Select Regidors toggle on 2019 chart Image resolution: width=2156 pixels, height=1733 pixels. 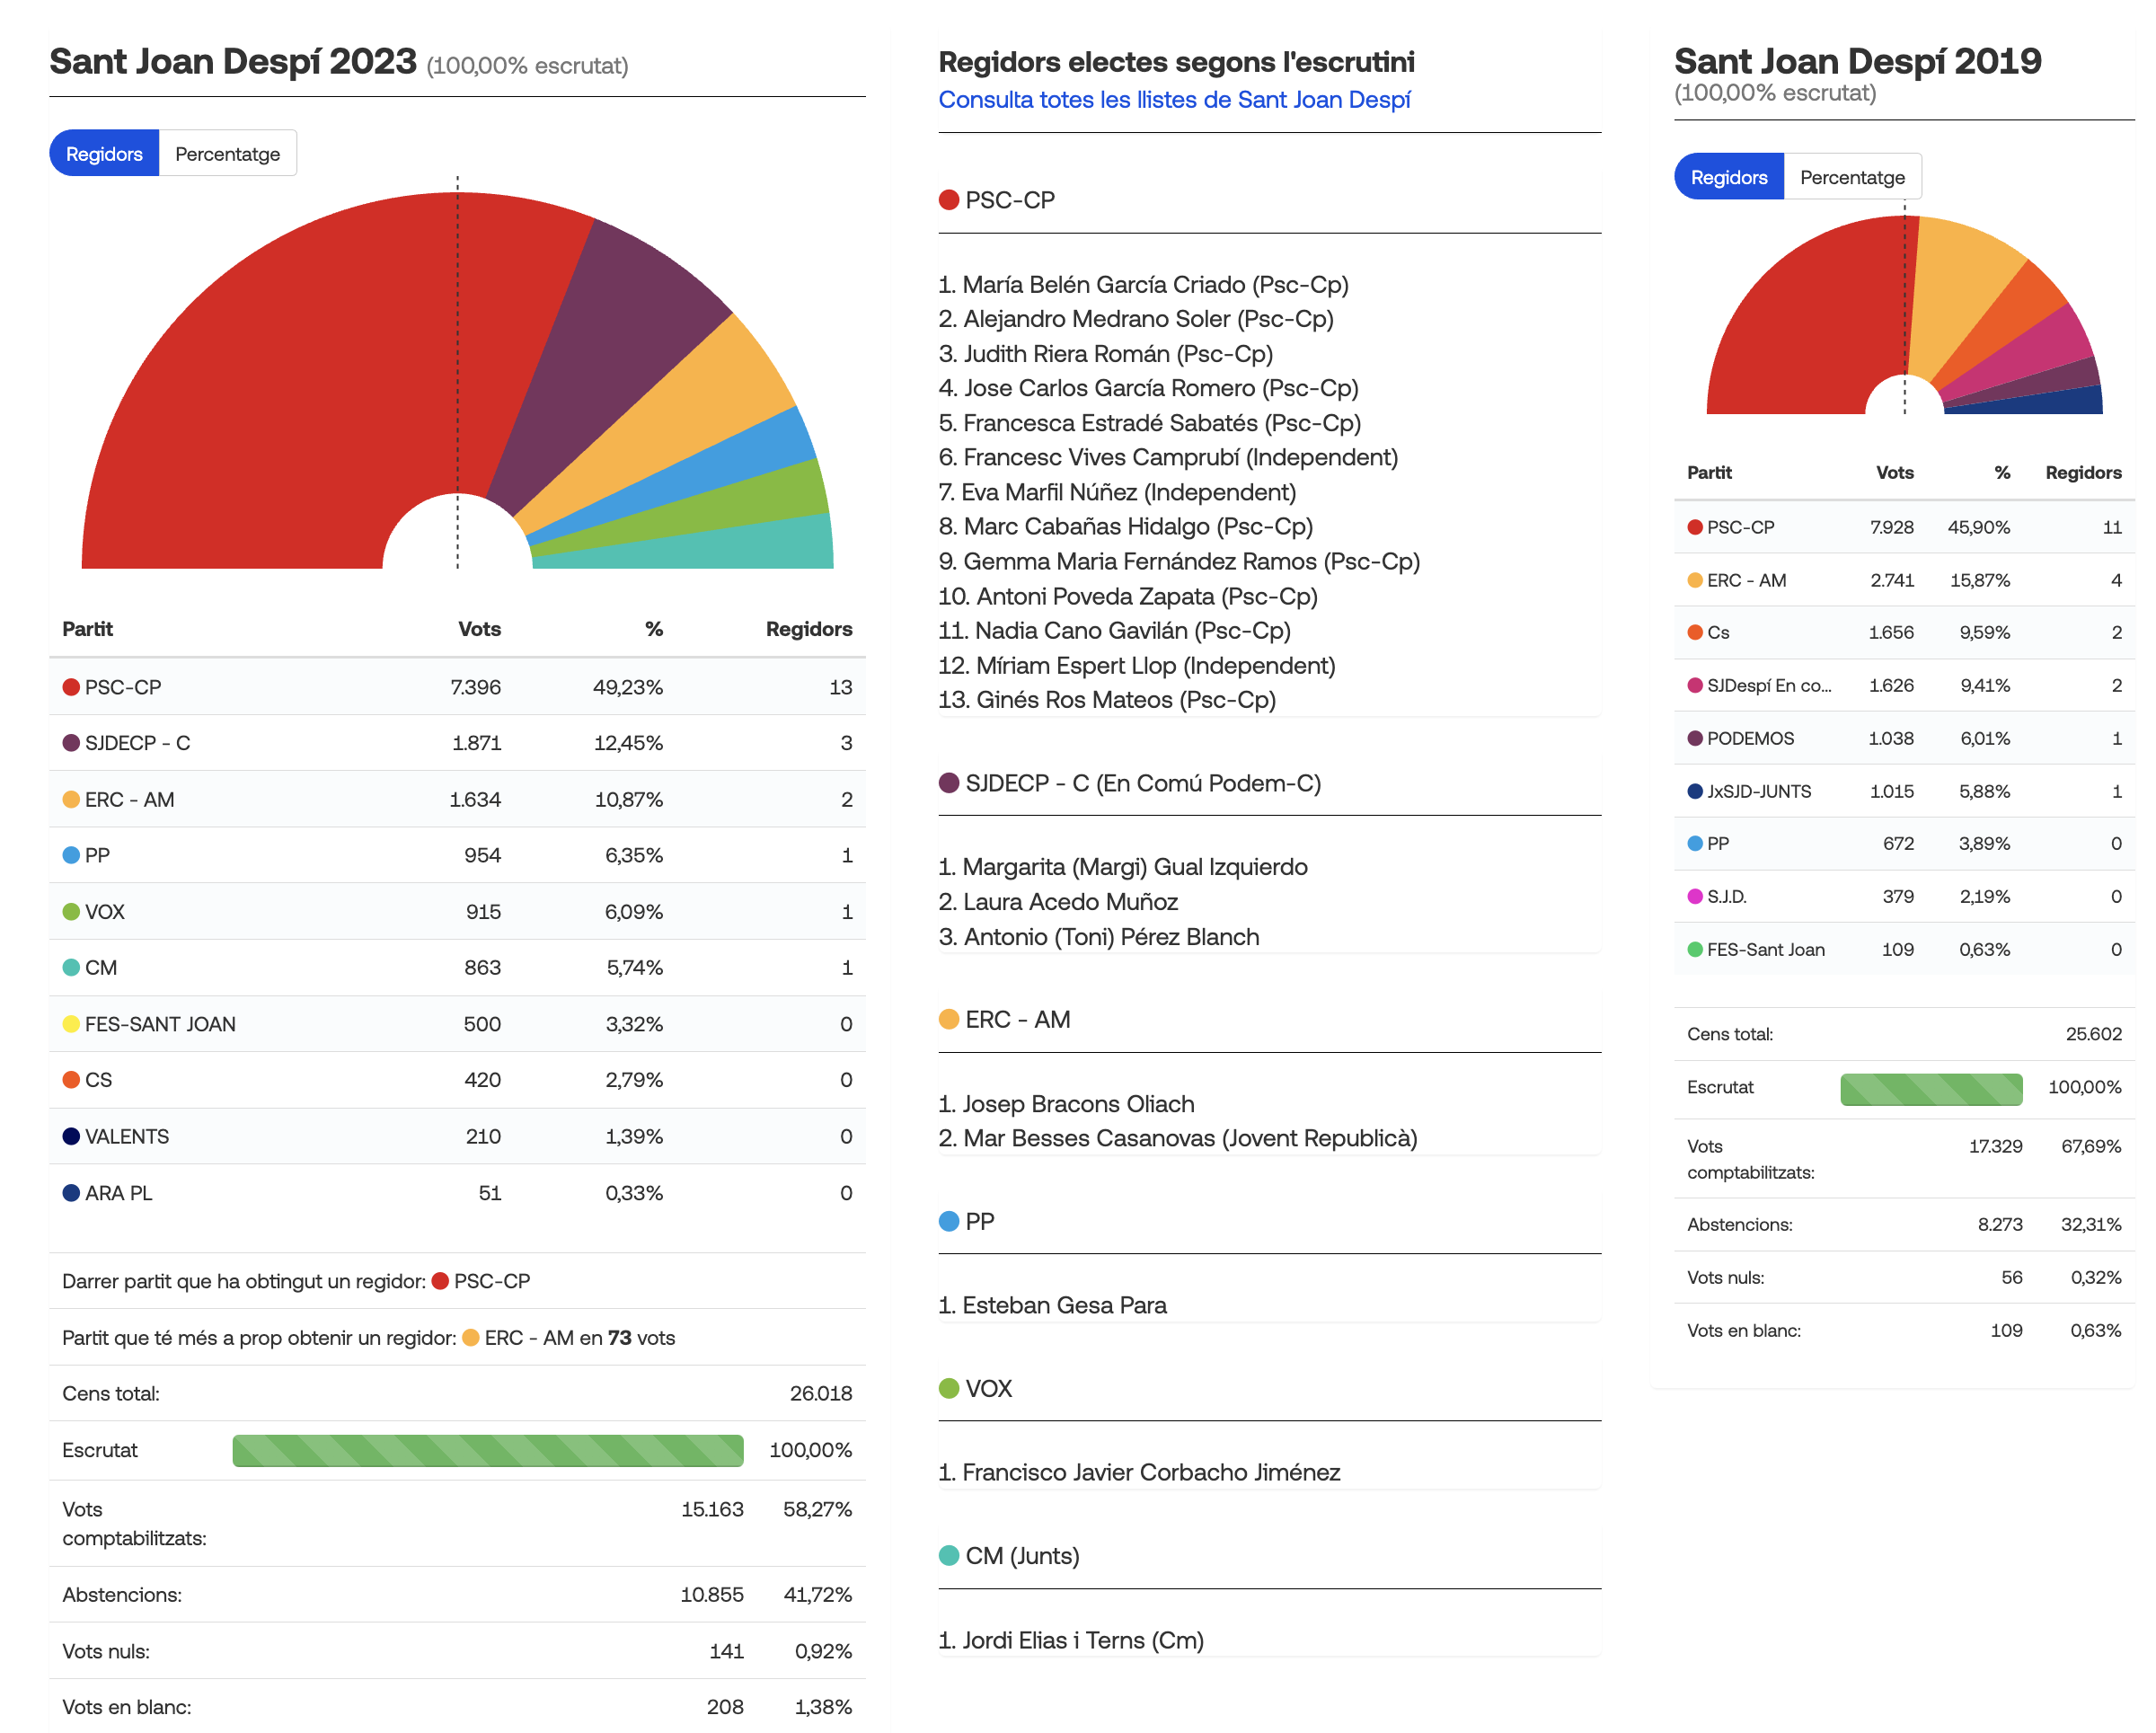point(1728,177)
